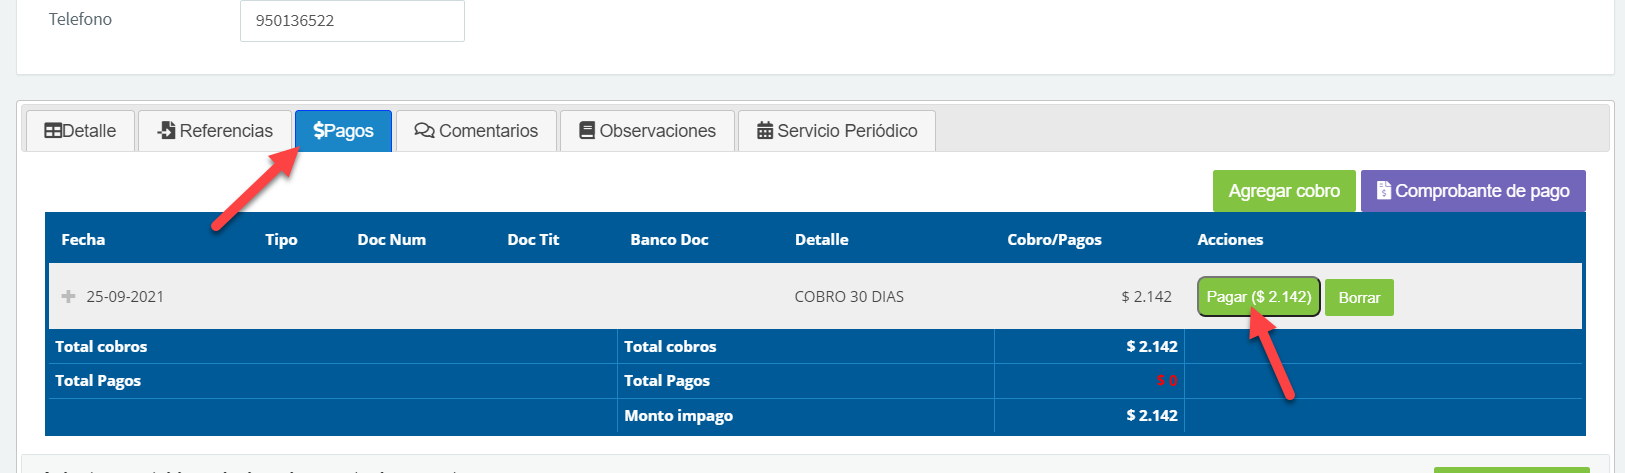Click the book icon beside Observaciones
The image size is (1625, 473).
(587, 131)
